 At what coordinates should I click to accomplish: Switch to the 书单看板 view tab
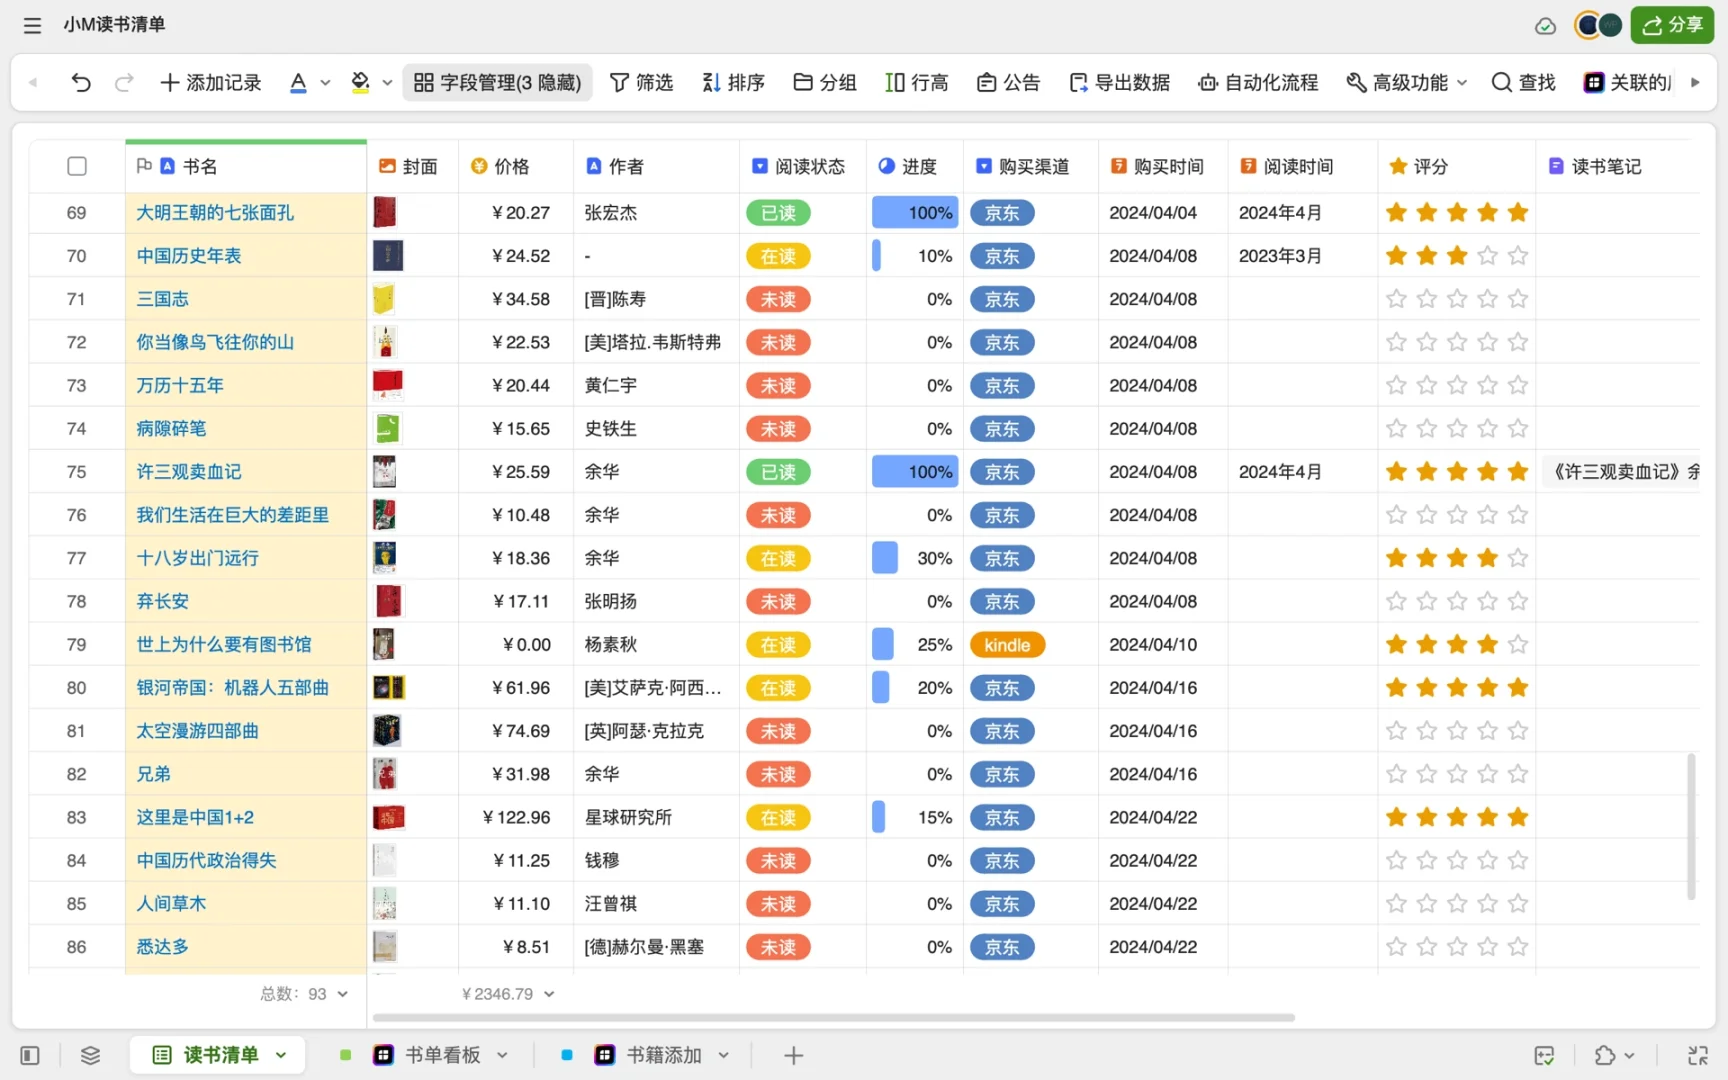tap(441, 1054)
